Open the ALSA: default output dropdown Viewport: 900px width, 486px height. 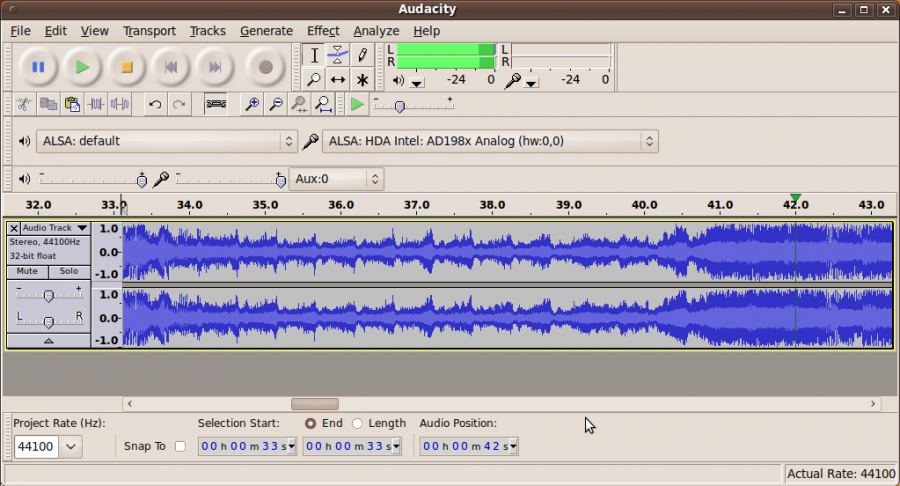[167, 141]
